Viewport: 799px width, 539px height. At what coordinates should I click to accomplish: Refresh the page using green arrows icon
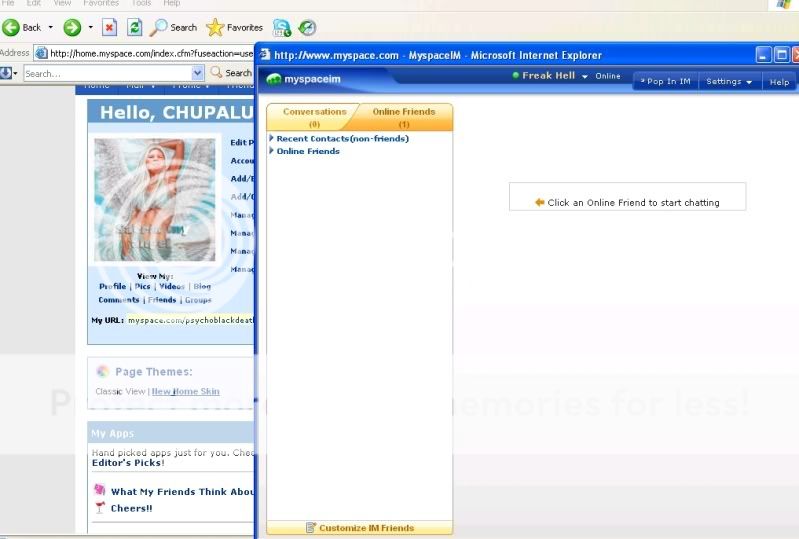[135, 28]
